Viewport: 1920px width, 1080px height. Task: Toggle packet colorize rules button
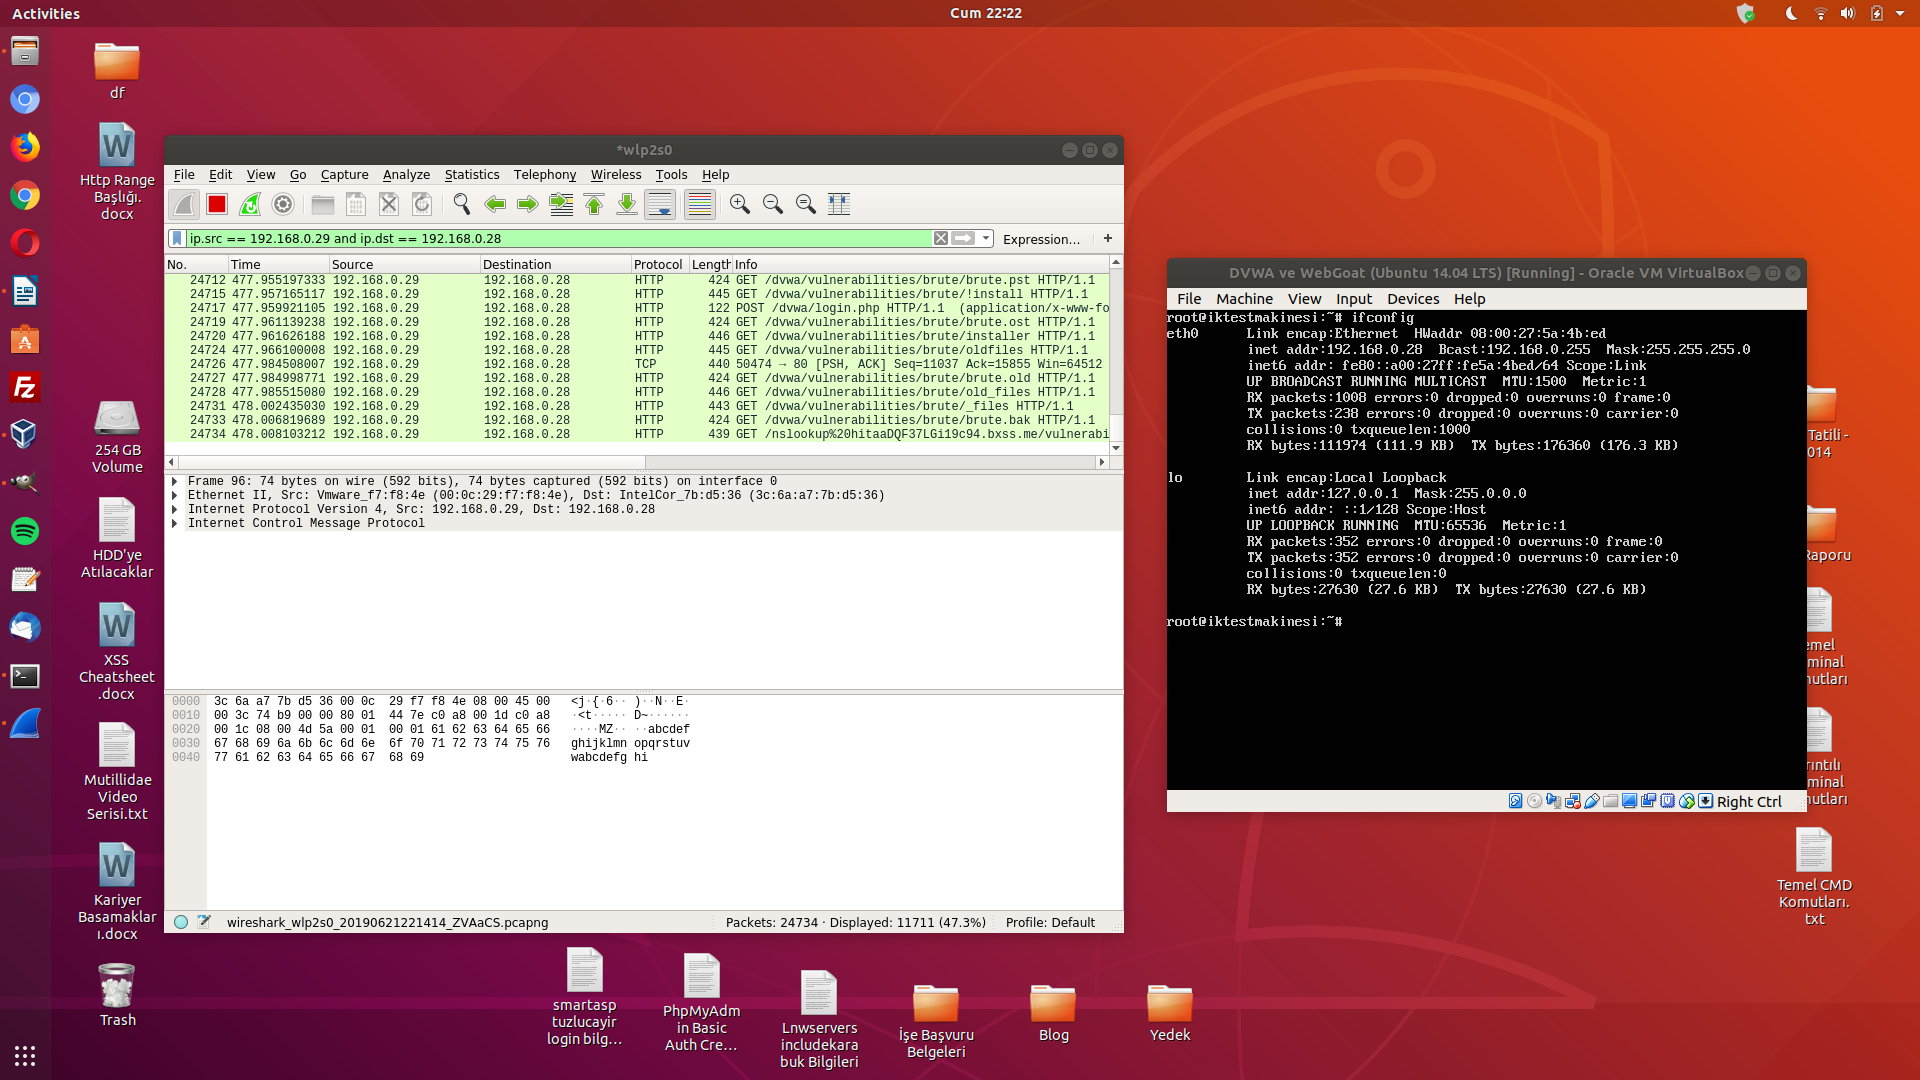coord(700,204)
